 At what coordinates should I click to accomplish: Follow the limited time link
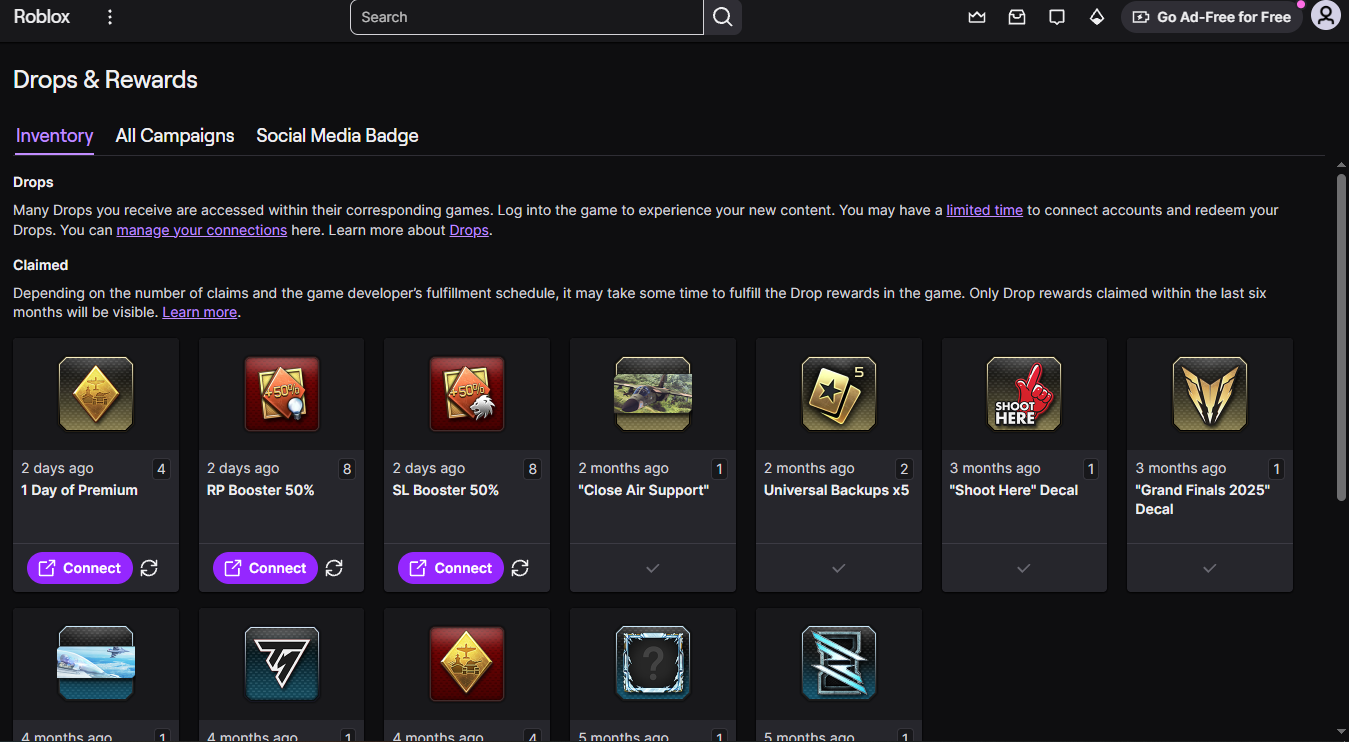[x=984, y=210]
